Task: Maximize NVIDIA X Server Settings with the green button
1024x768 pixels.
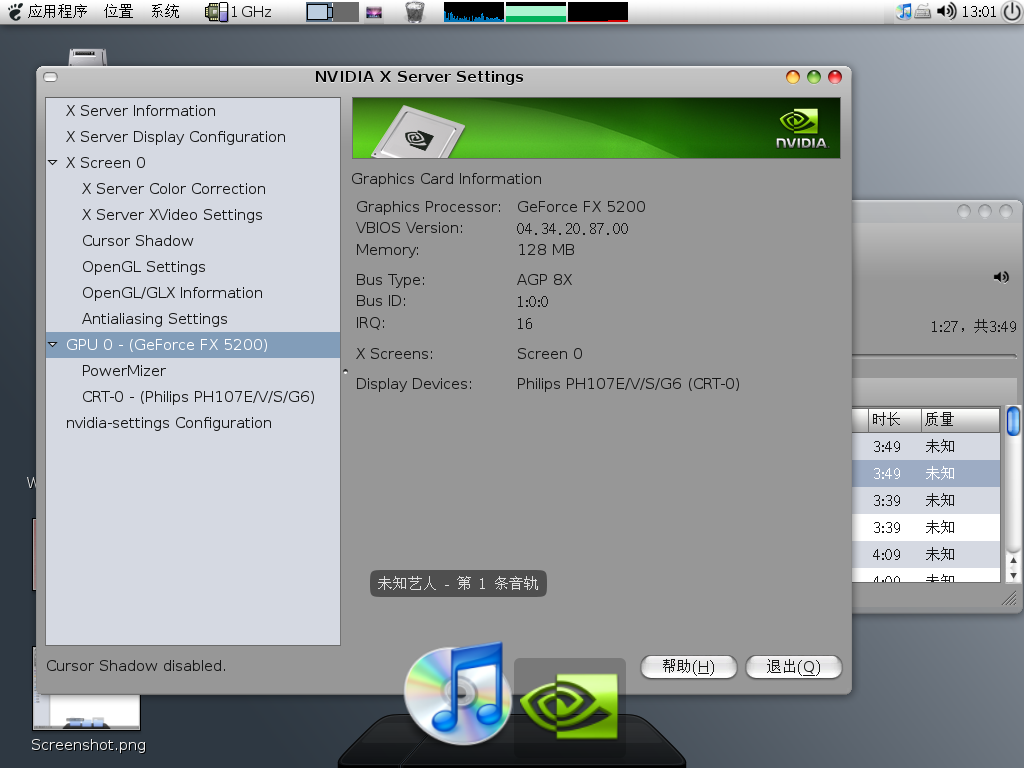Action: 814,77
